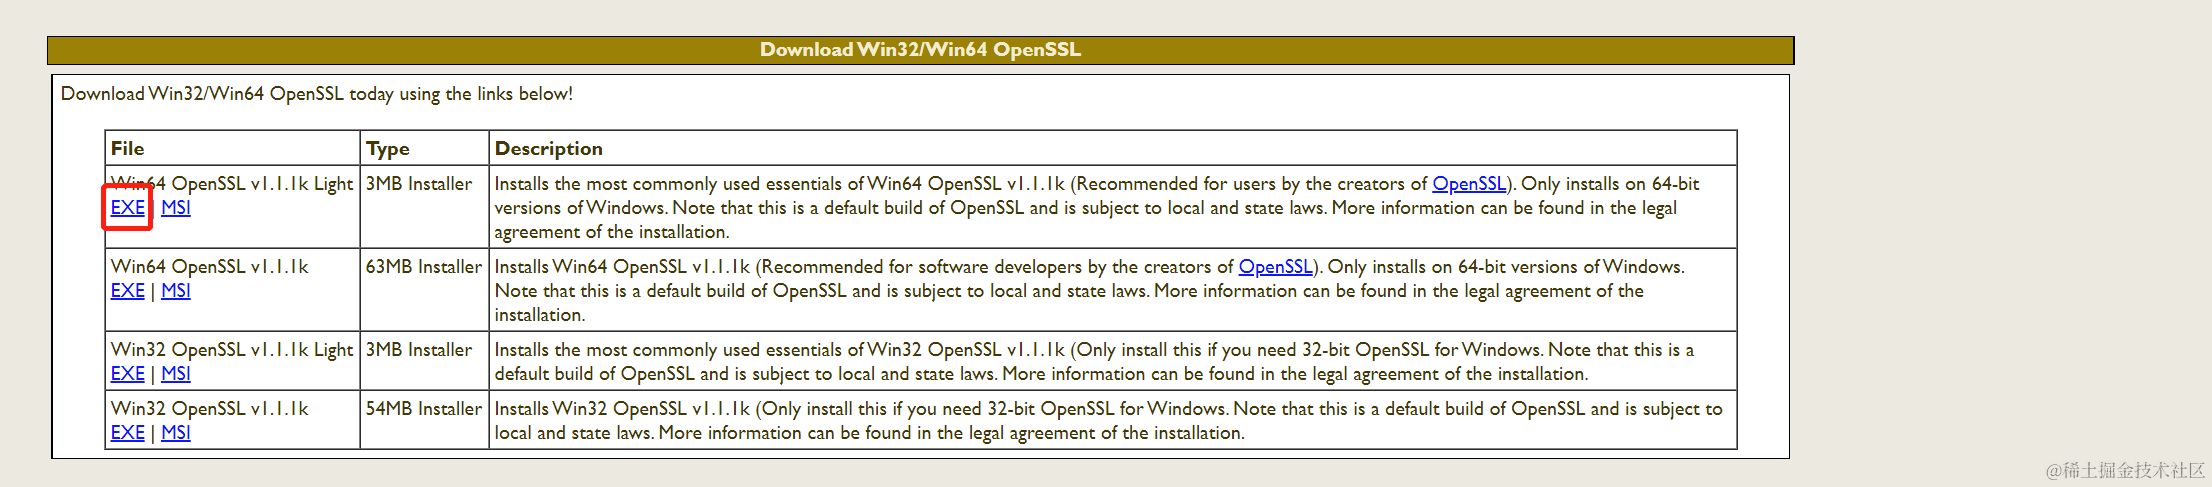The height and width of the screenshot is (487, 2212).
Task: Open the OpenSSL link in Win64 Light description
Action: 1469,184
